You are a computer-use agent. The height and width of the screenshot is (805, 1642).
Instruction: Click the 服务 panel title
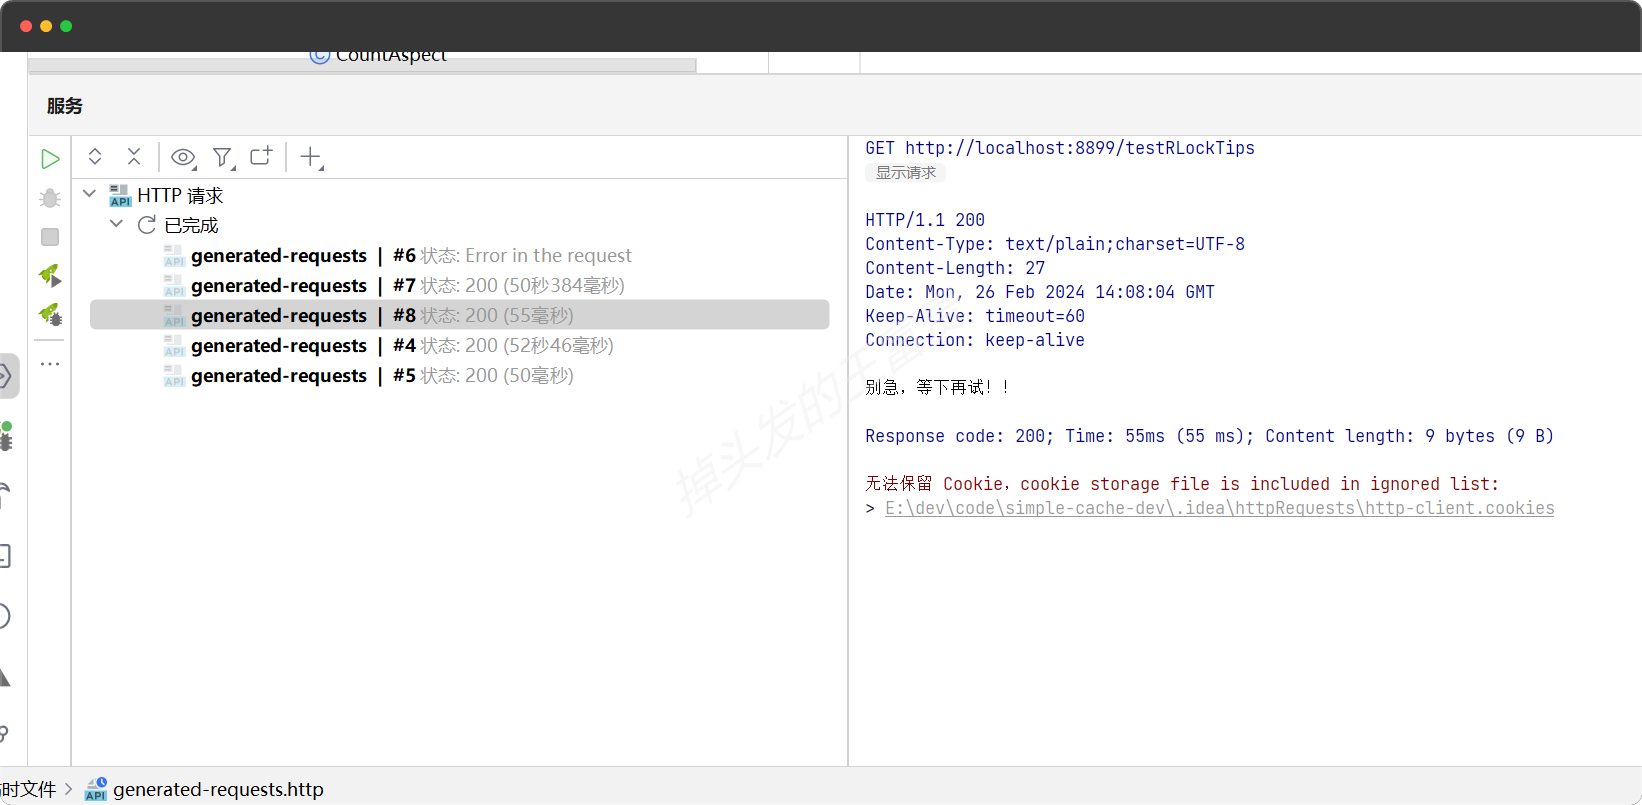(64, 106)
